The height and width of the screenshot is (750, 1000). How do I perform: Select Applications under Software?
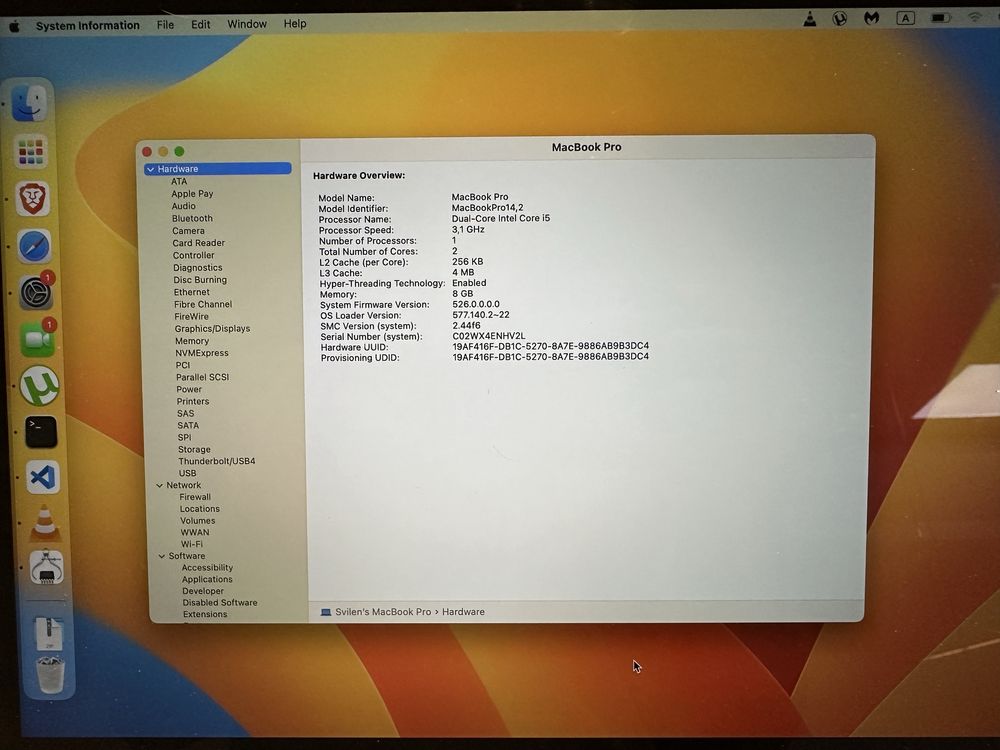(x=207, y=579)
